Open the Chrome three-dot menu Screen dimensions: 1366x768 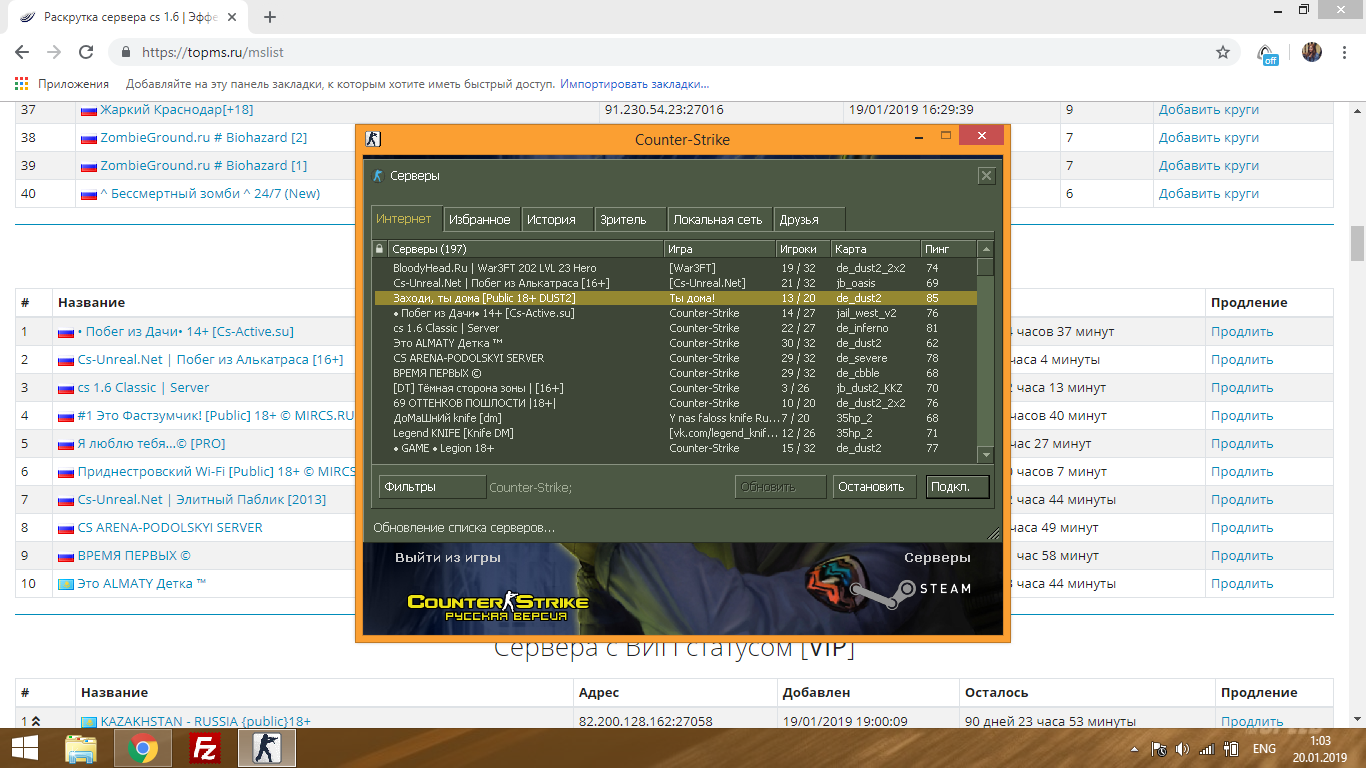click(x=1344, y=52)
